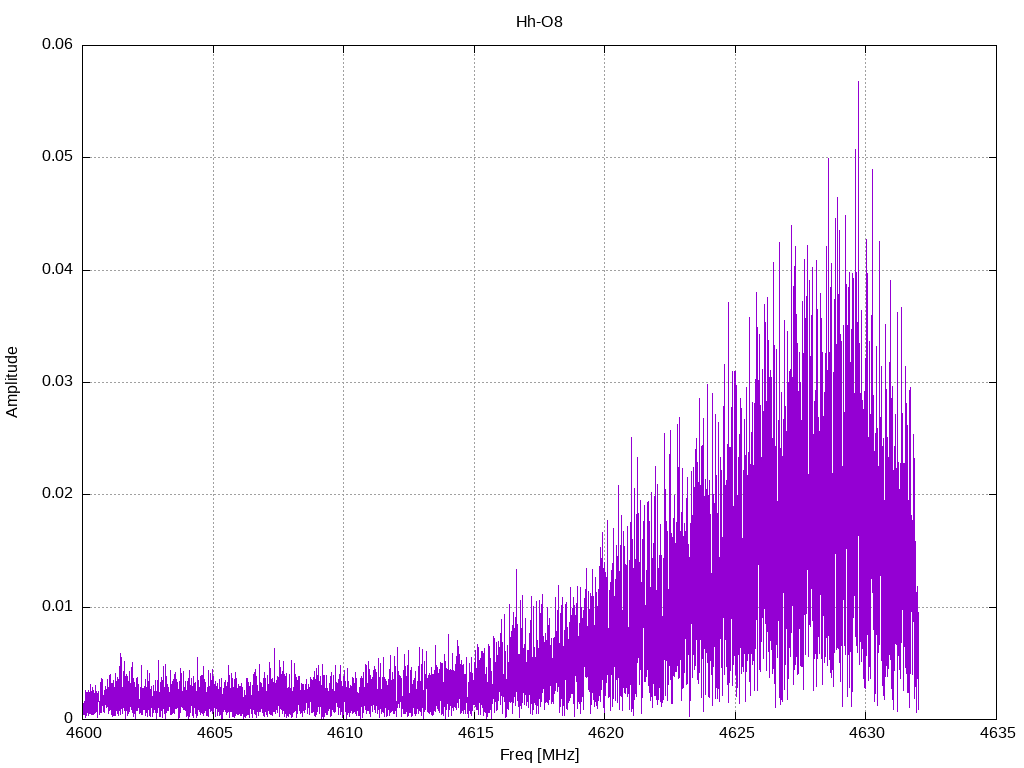Click the 0.02 y-axis tick label
Viewport: 1024px width, 768px height.
pos(57,494)
